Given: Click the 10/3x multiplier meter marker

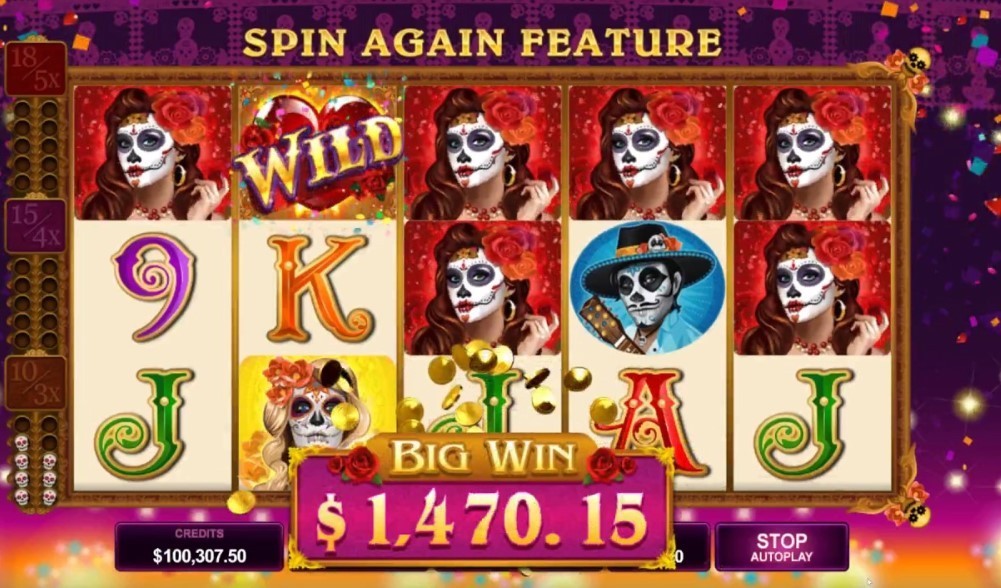Looking at the screenshot, I should (x=36, y=383).
